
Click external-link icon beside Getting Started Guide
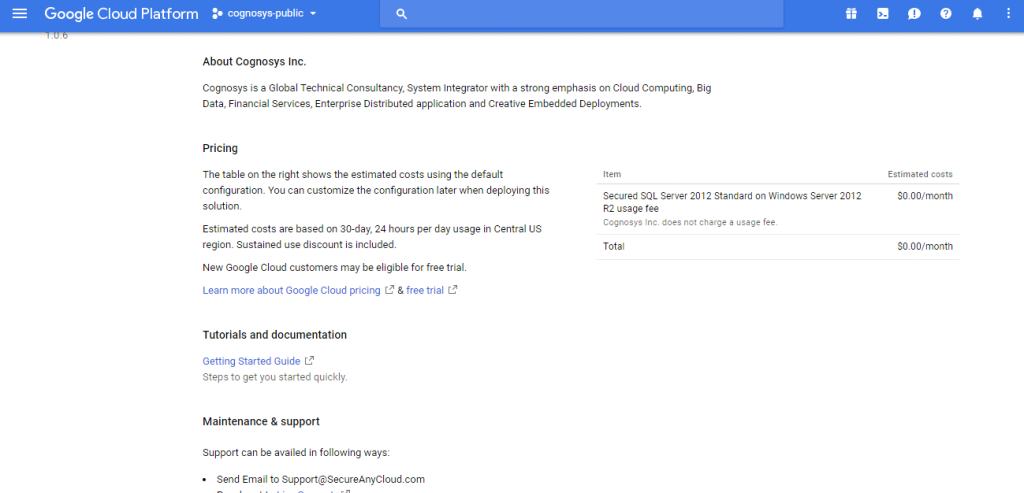(310, 361)
